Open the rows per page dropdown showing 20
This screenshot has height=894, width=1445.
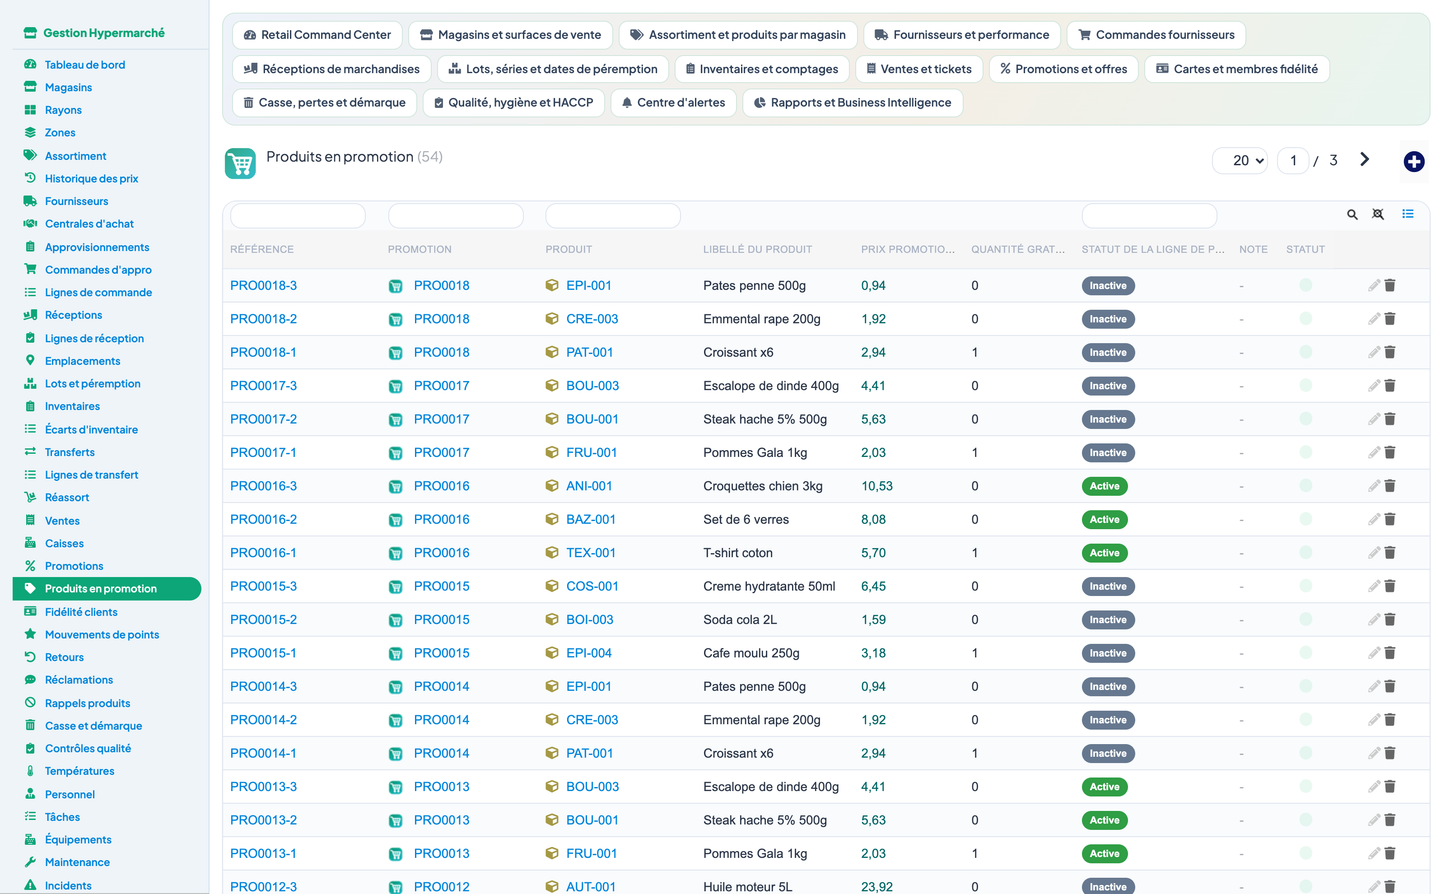coord(1240,160)
